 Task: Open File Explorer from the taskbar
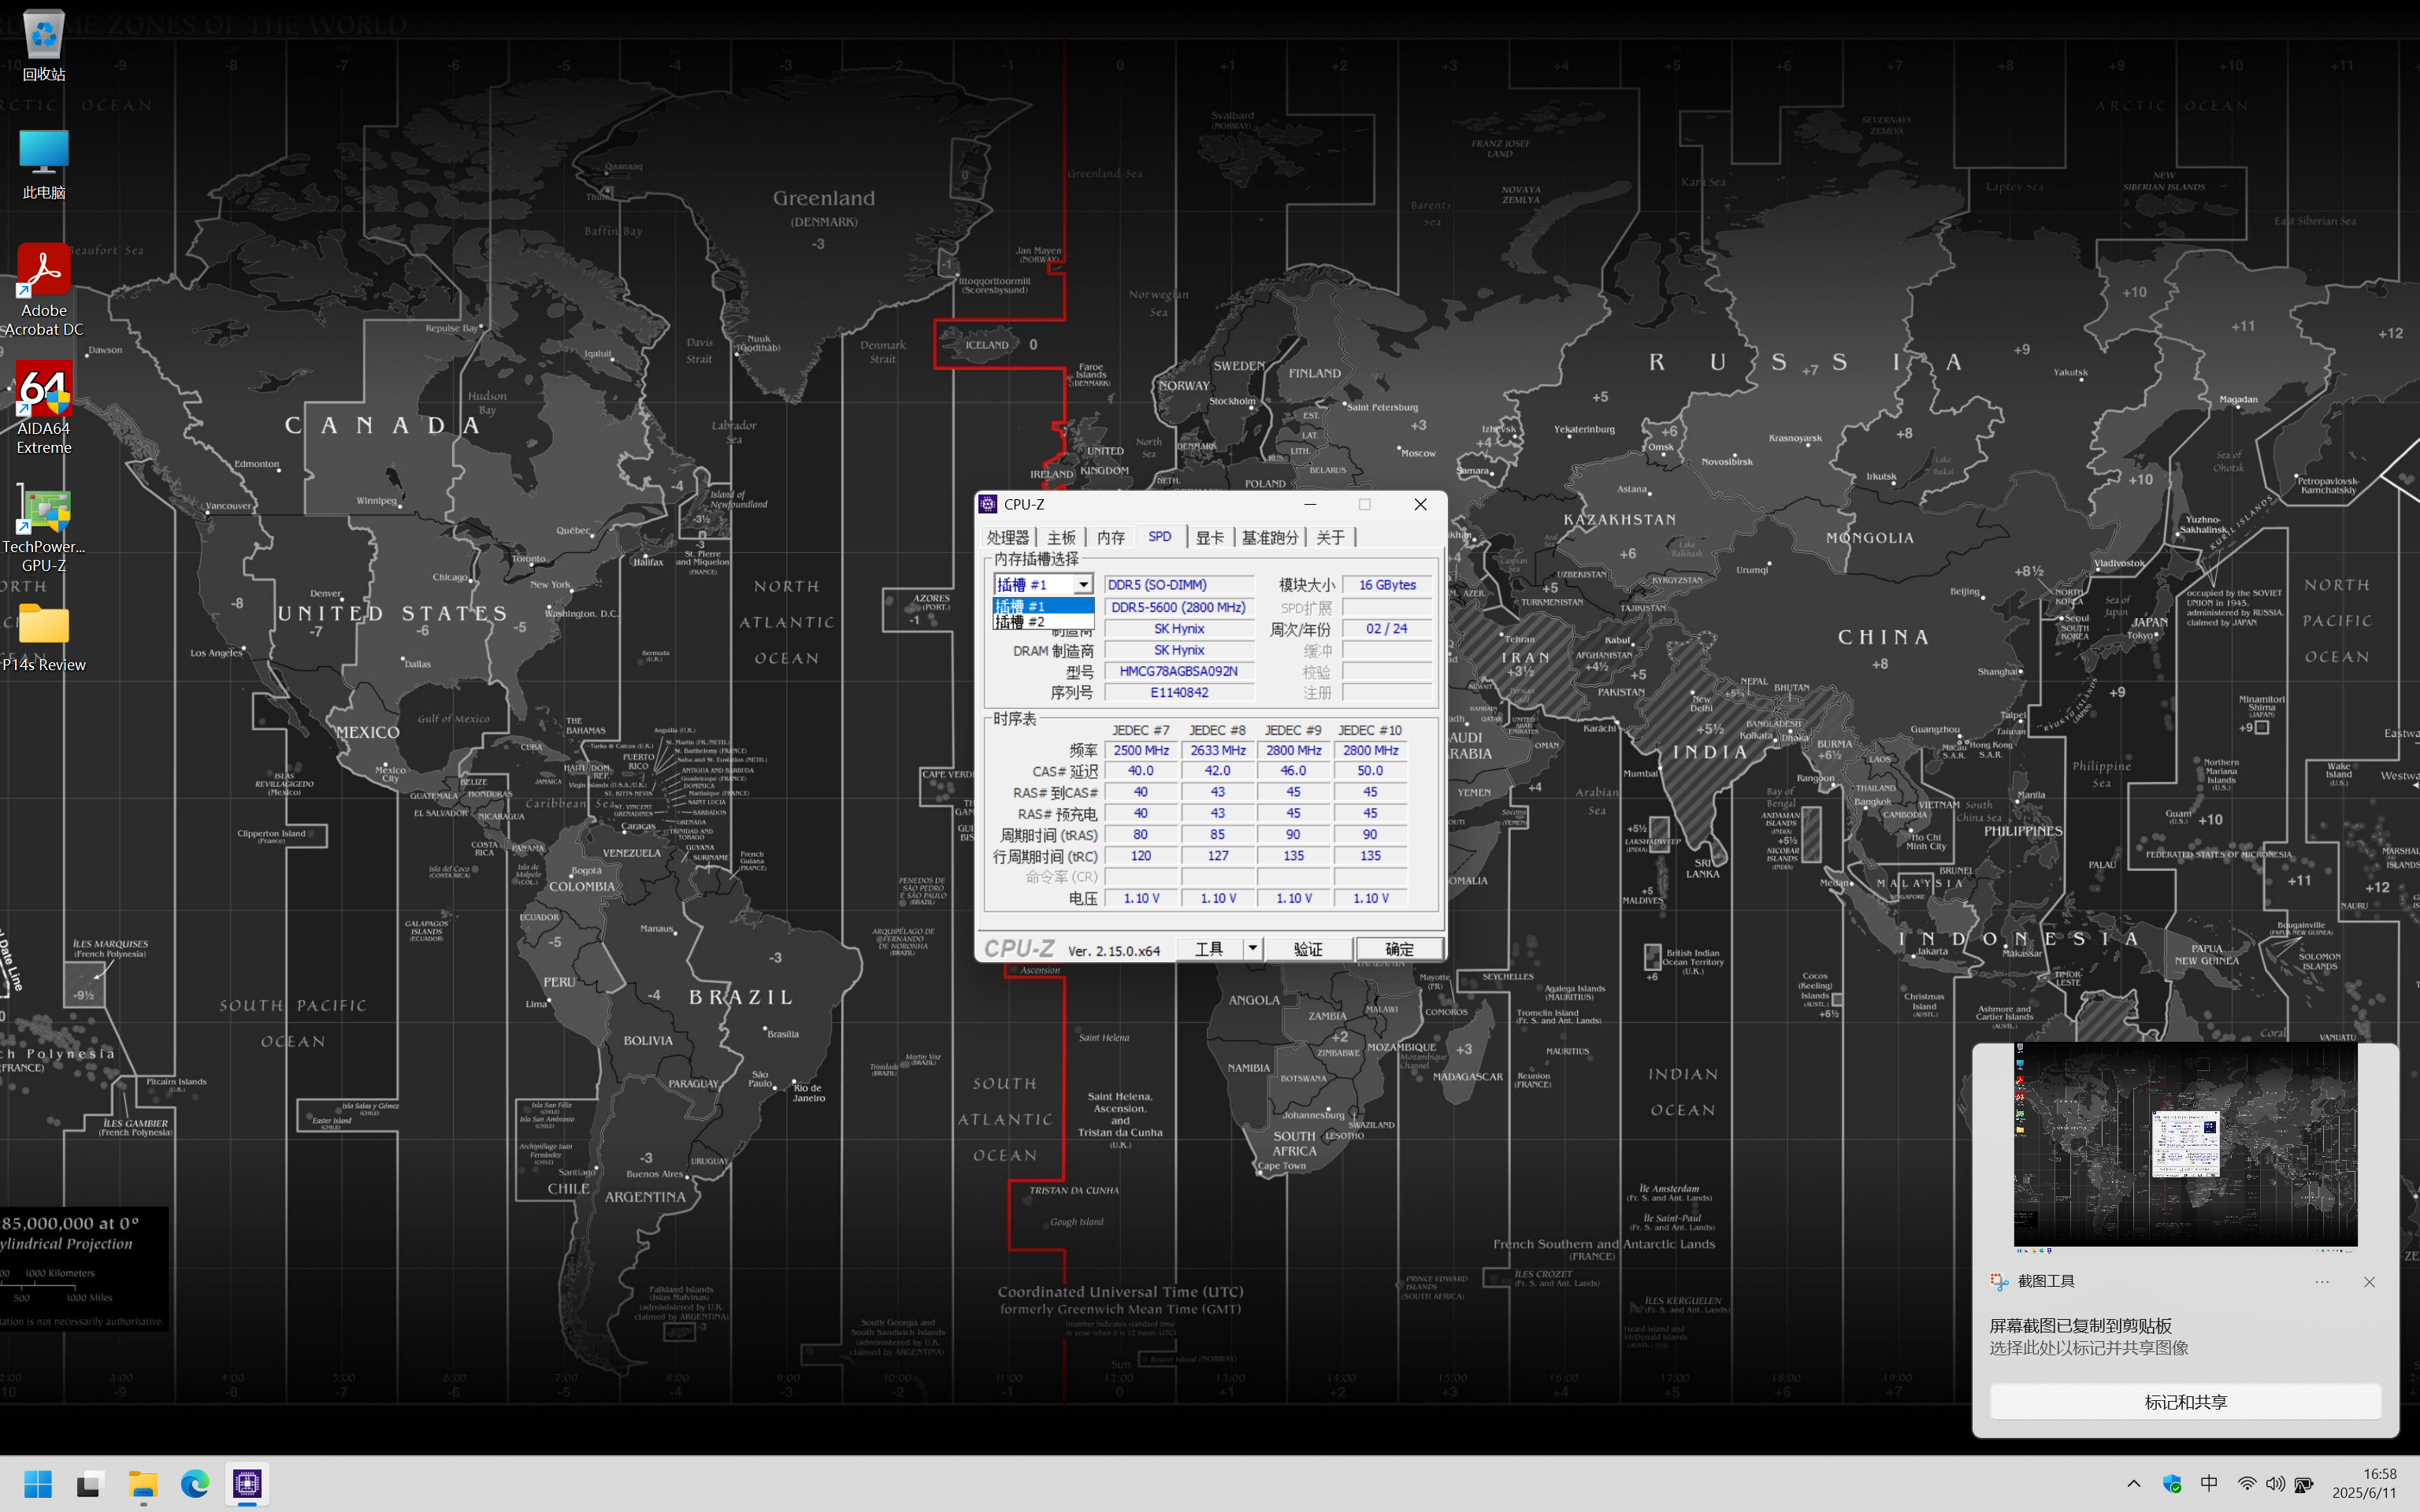click(x=143, y=1484)
